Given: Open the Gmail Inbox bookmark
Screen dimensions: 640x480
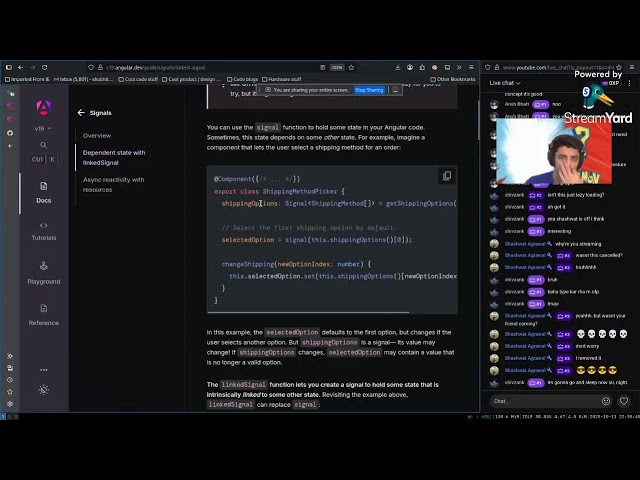Looking at the screenshot, I should click(x=84, y=79).
